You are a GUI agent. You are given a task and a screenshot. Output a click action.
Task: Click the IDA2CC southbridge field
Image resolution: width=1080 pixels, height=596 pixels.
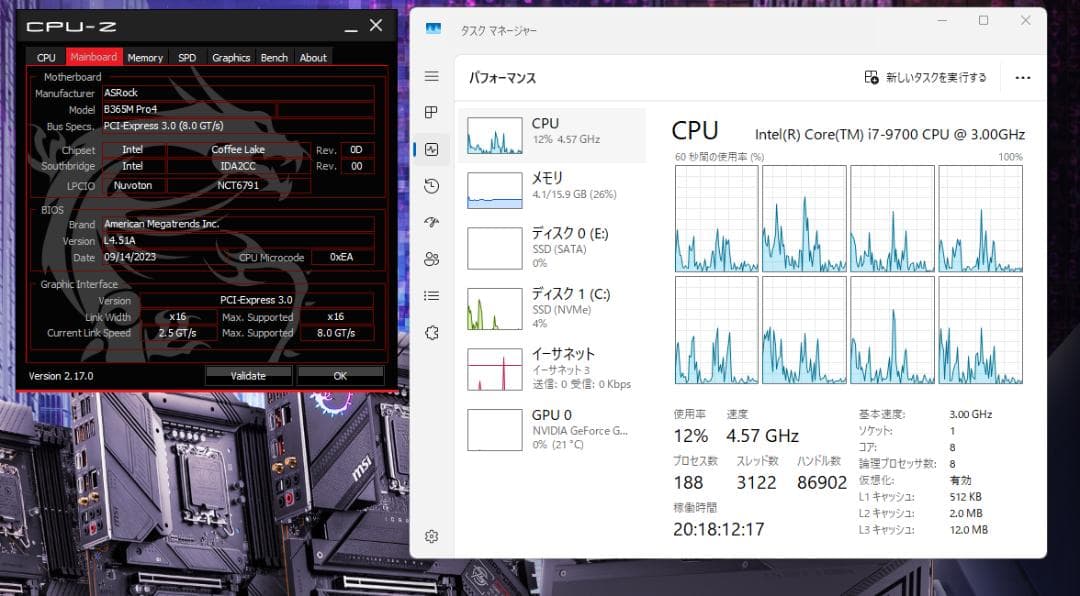pos(238,165)
